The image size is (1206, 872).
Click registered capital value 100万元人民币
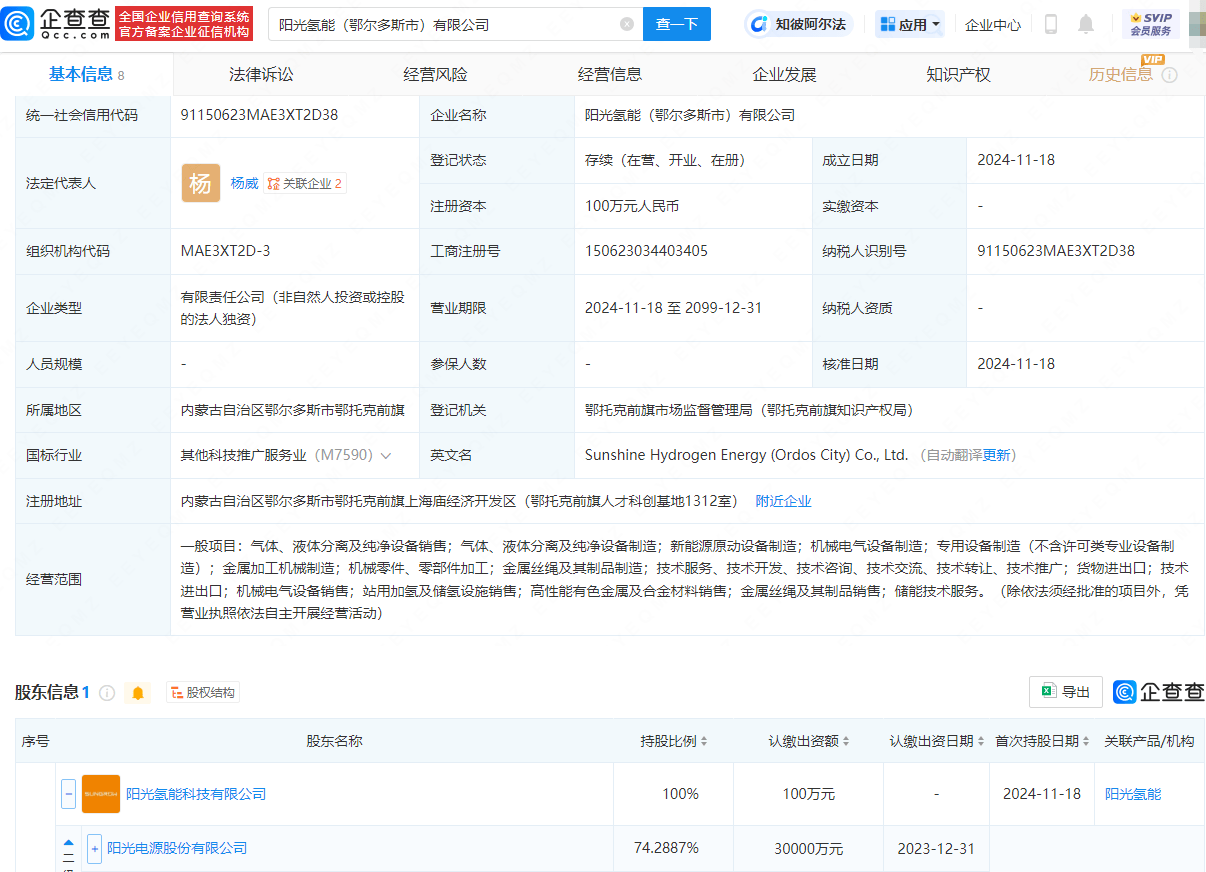[x=632, y=206]
